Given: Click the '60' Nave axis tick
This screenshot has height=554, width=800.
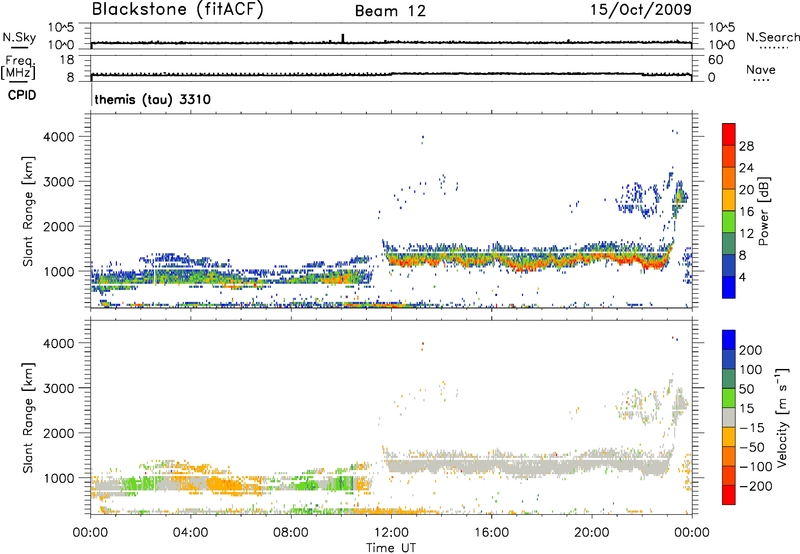Looking at the screenshot, I should coord(716,60).
